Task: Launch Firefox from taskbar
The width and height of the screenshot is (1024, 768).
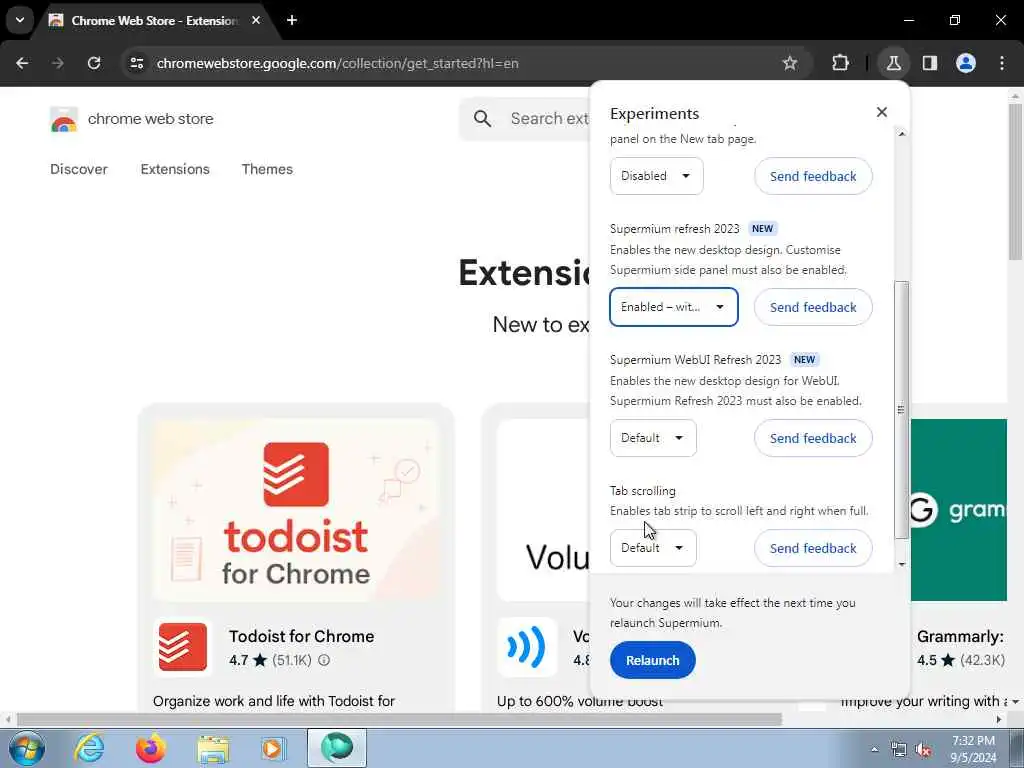Action: coord(150,748)
